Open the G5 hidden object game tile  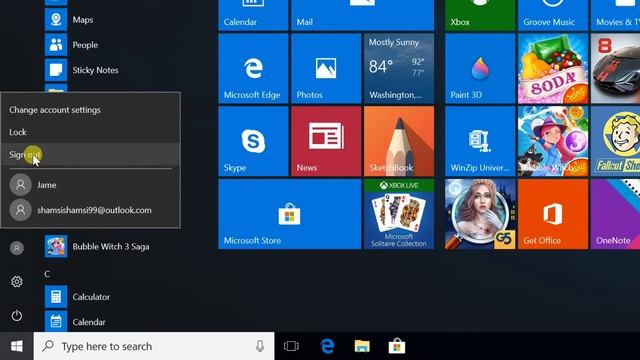[480, 214]
